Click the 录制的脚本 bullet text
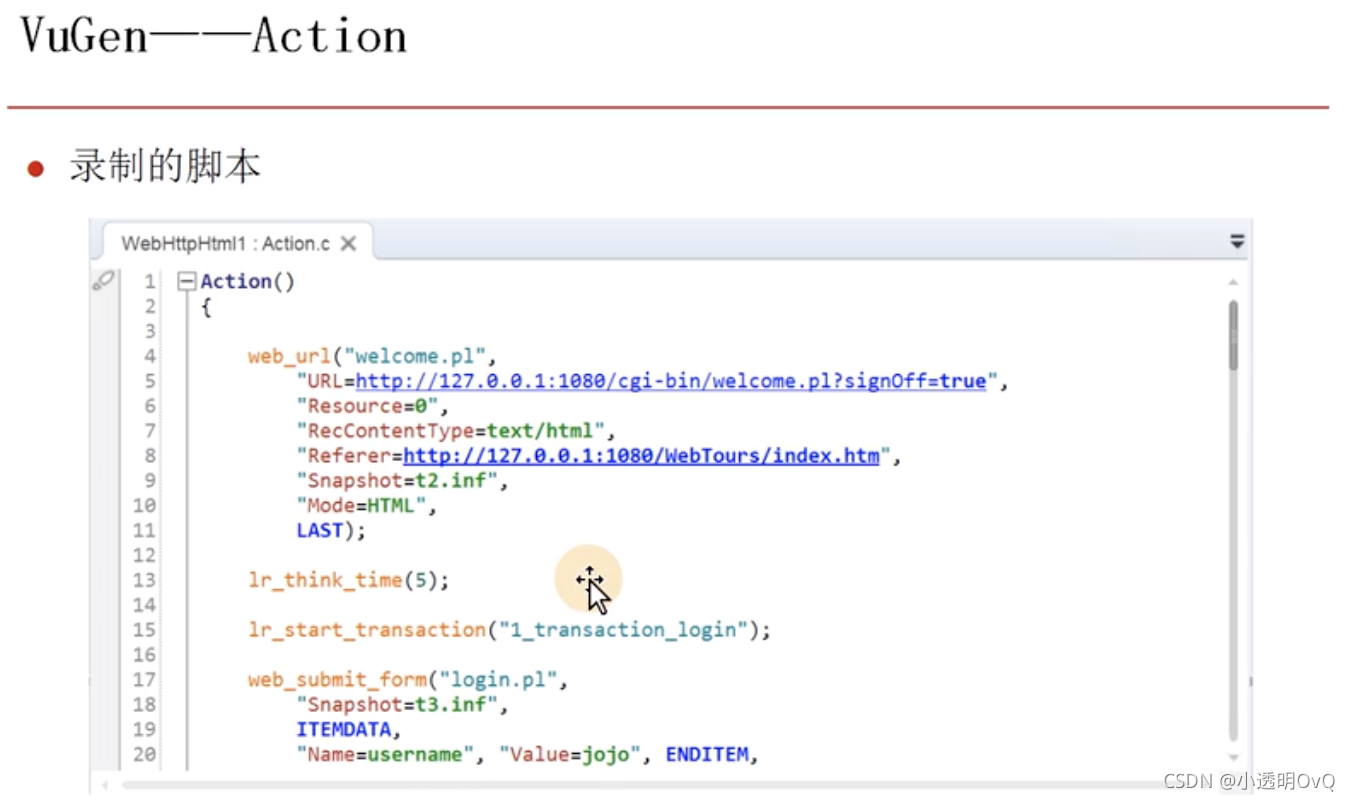The image size is (1350, 802). coord(165,166)
